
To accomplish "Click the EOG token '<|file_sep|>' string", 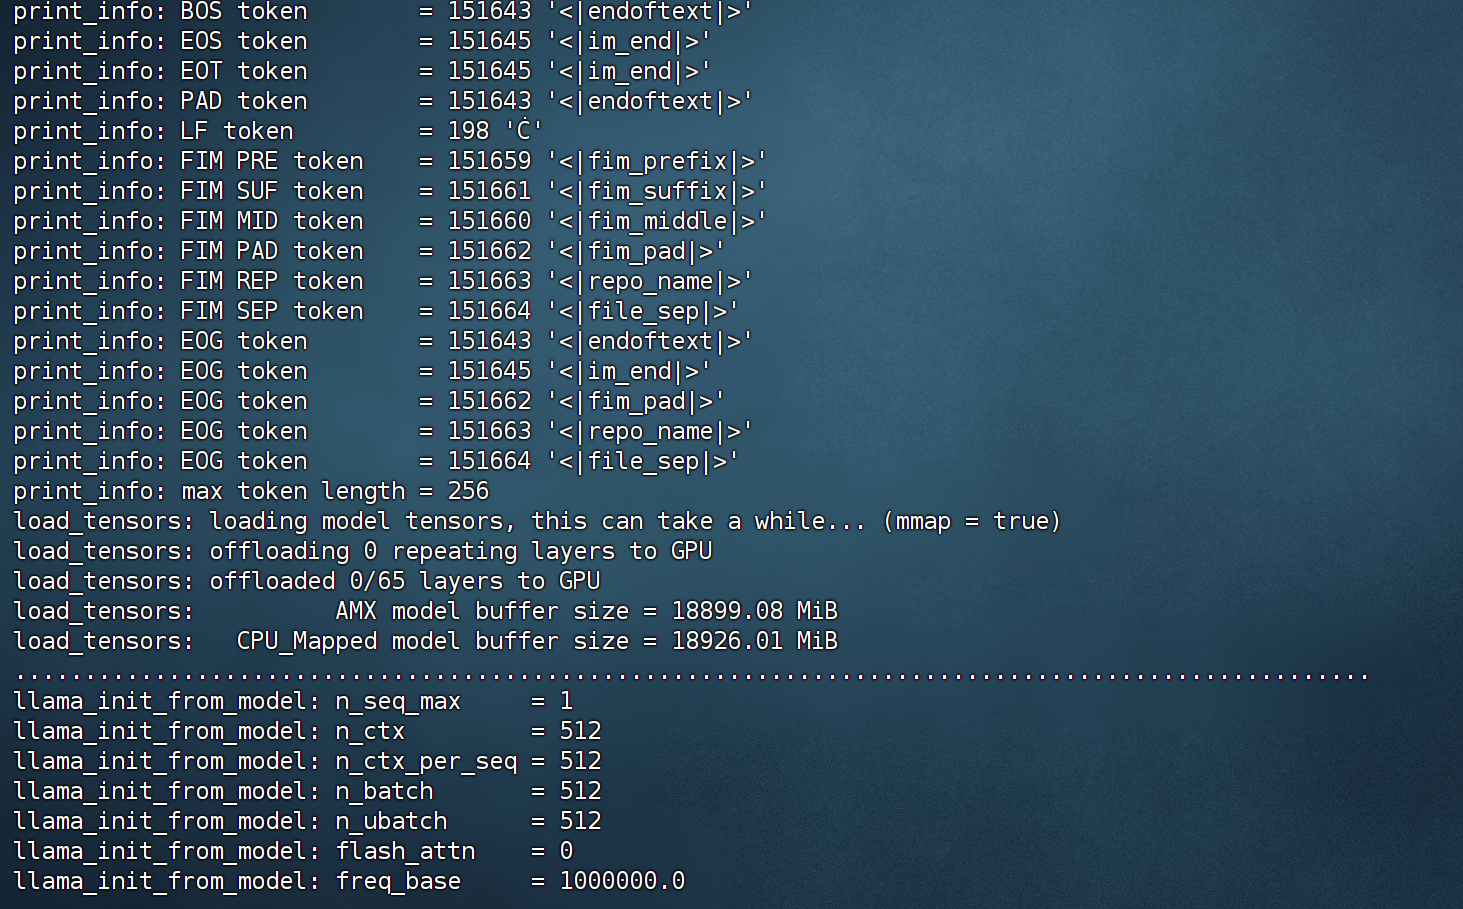I will 643,461.
